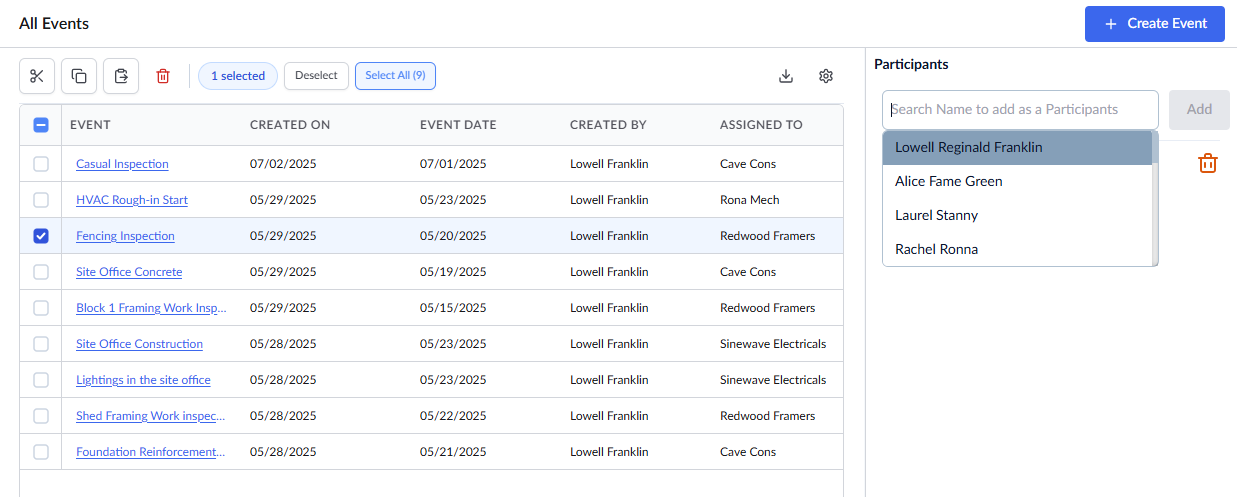Click the EVENT column header
The height and width of the screenshot is (497, 1237).
[90, 125]
